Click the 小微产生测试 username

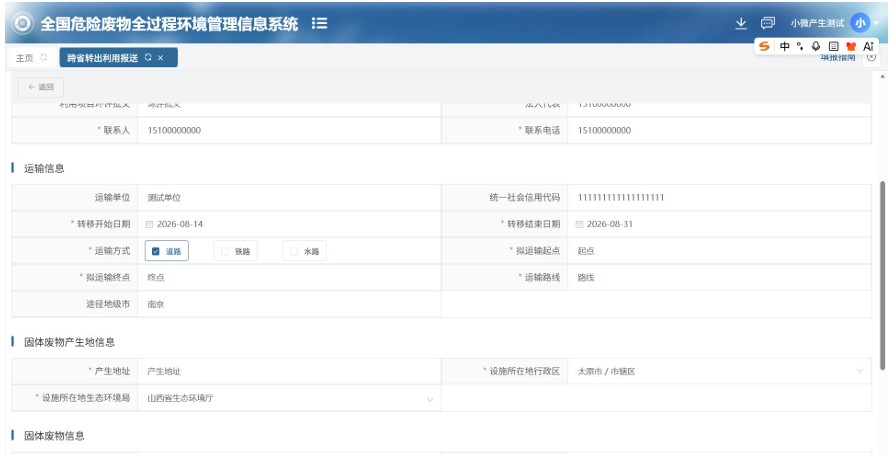(x=817, y=23)
